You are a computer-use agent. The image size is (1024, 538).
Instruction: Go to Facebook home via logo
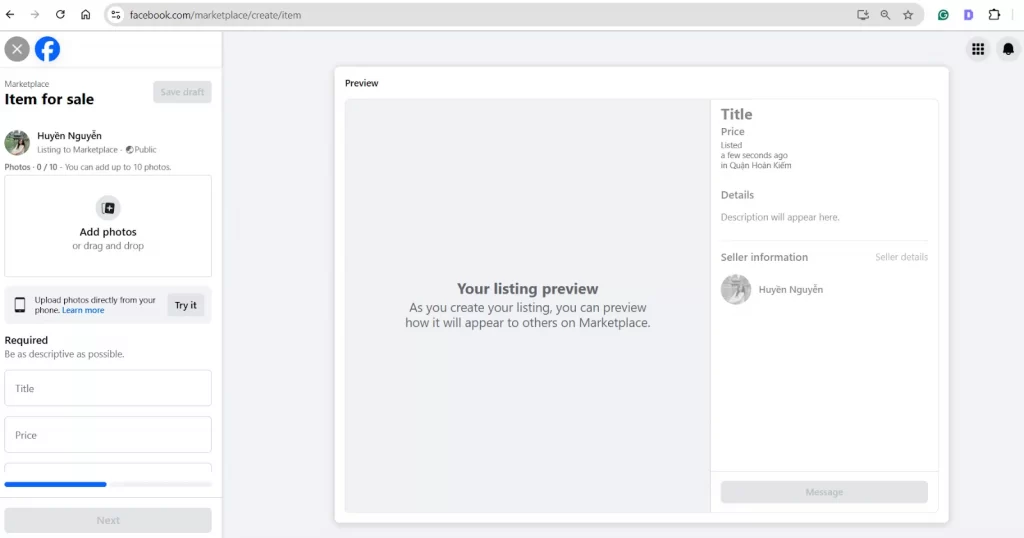(47, 49)
